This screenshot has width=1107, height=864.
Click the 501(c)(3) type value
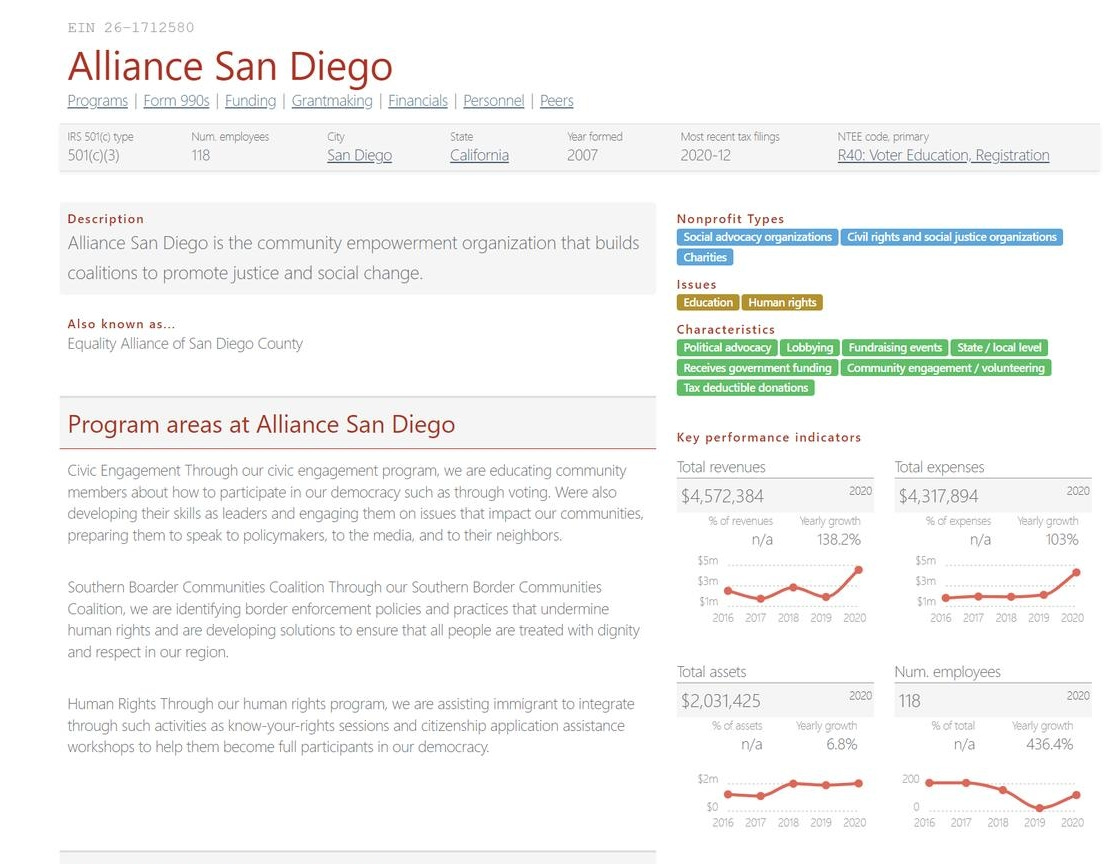(x=93, y=155)
